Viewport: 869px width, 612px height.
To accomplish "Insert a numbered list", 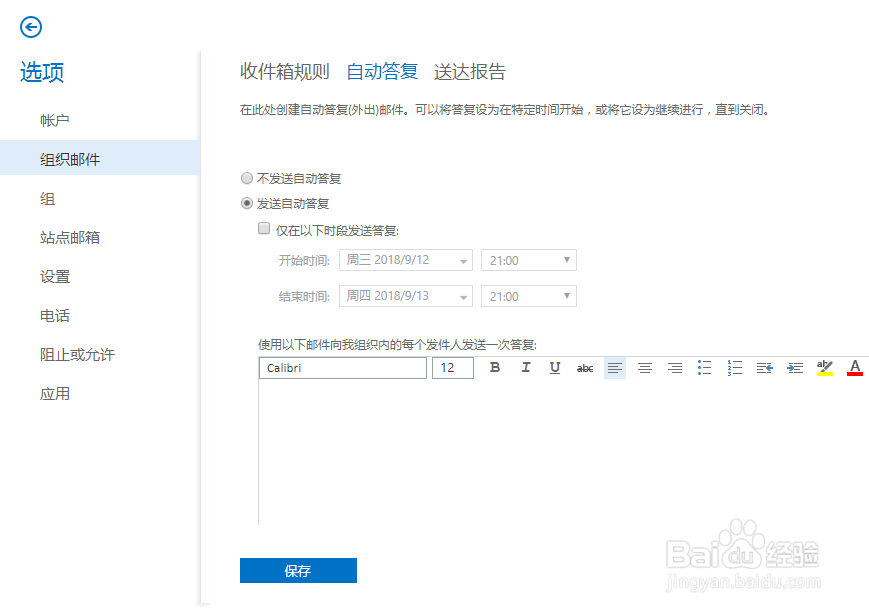I will [734, 368].
